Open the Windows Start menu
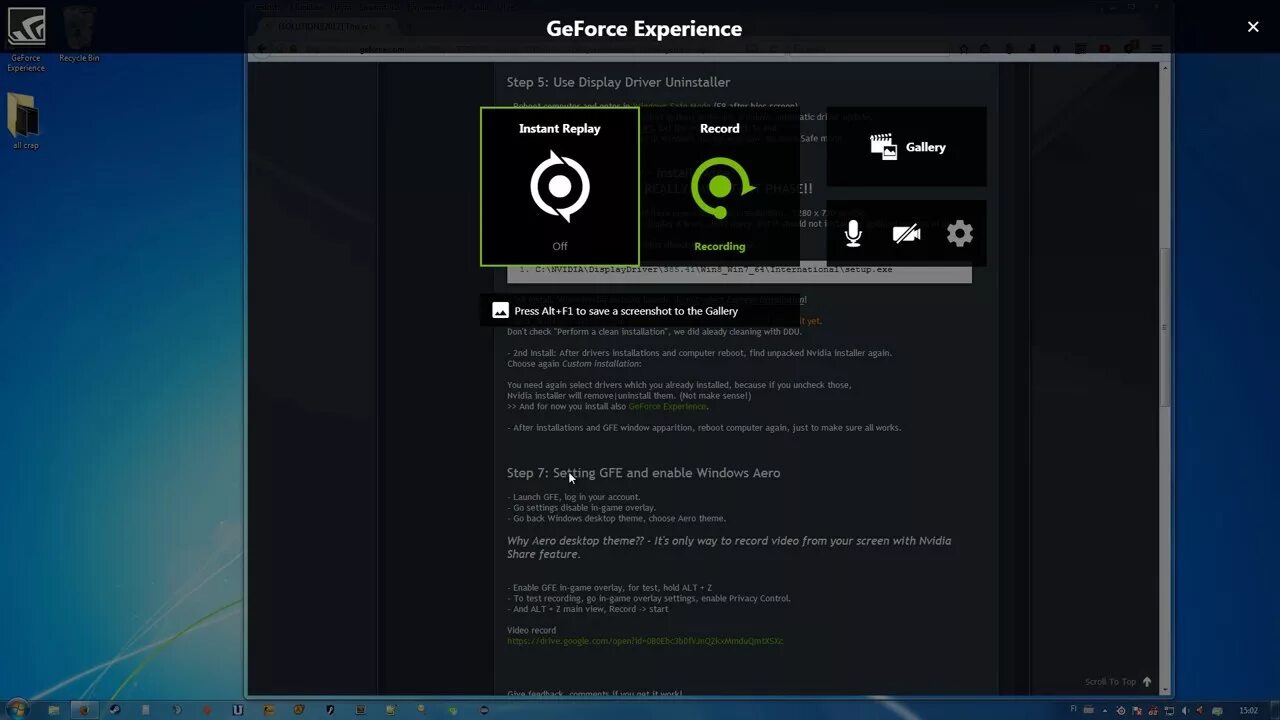Viewport: 1280px width, 720px height. click(x=18, y=709)
